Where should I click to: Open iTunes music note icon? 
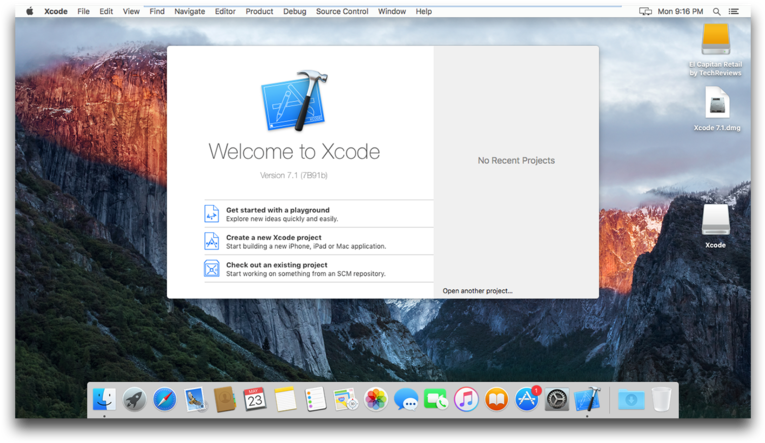[x=466, y=400]
